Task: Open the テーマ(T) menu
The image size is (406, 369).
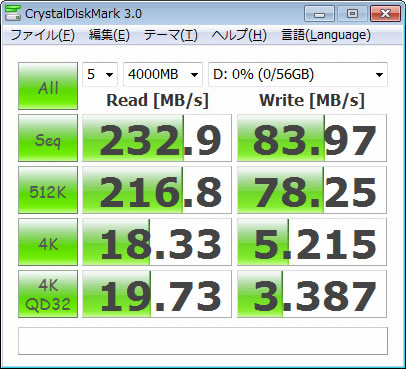Action: tap(170, 35)
